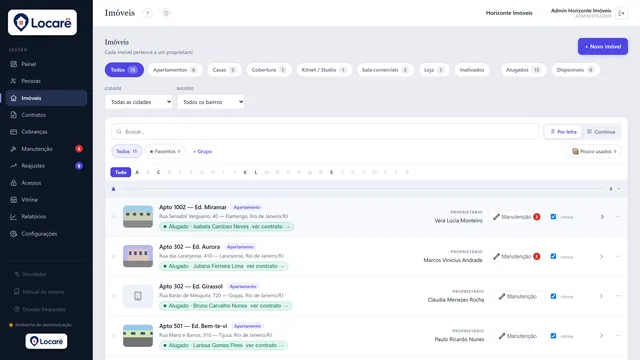Click the history clock icon near title
This screenshot has width=640, height=360.
tap(166, 13)
